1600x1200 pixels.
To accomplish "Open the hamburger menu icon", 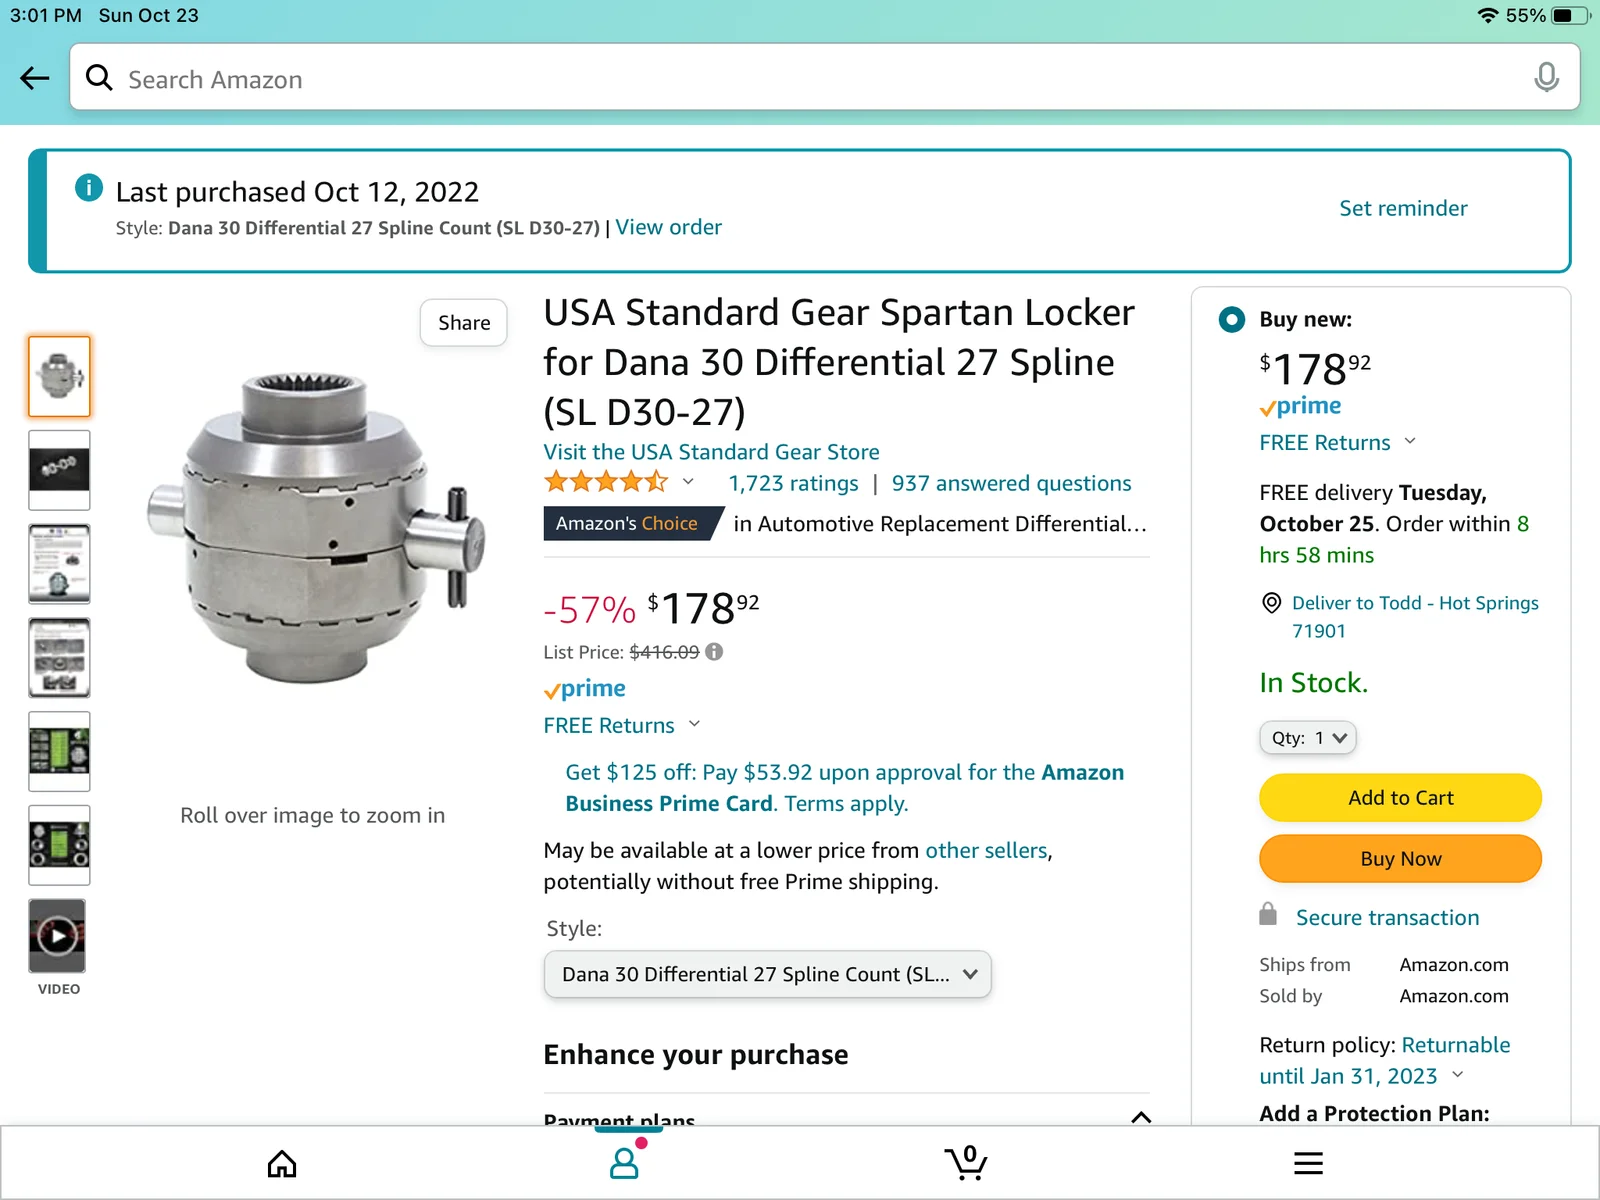I will tap(1308, 1163).
